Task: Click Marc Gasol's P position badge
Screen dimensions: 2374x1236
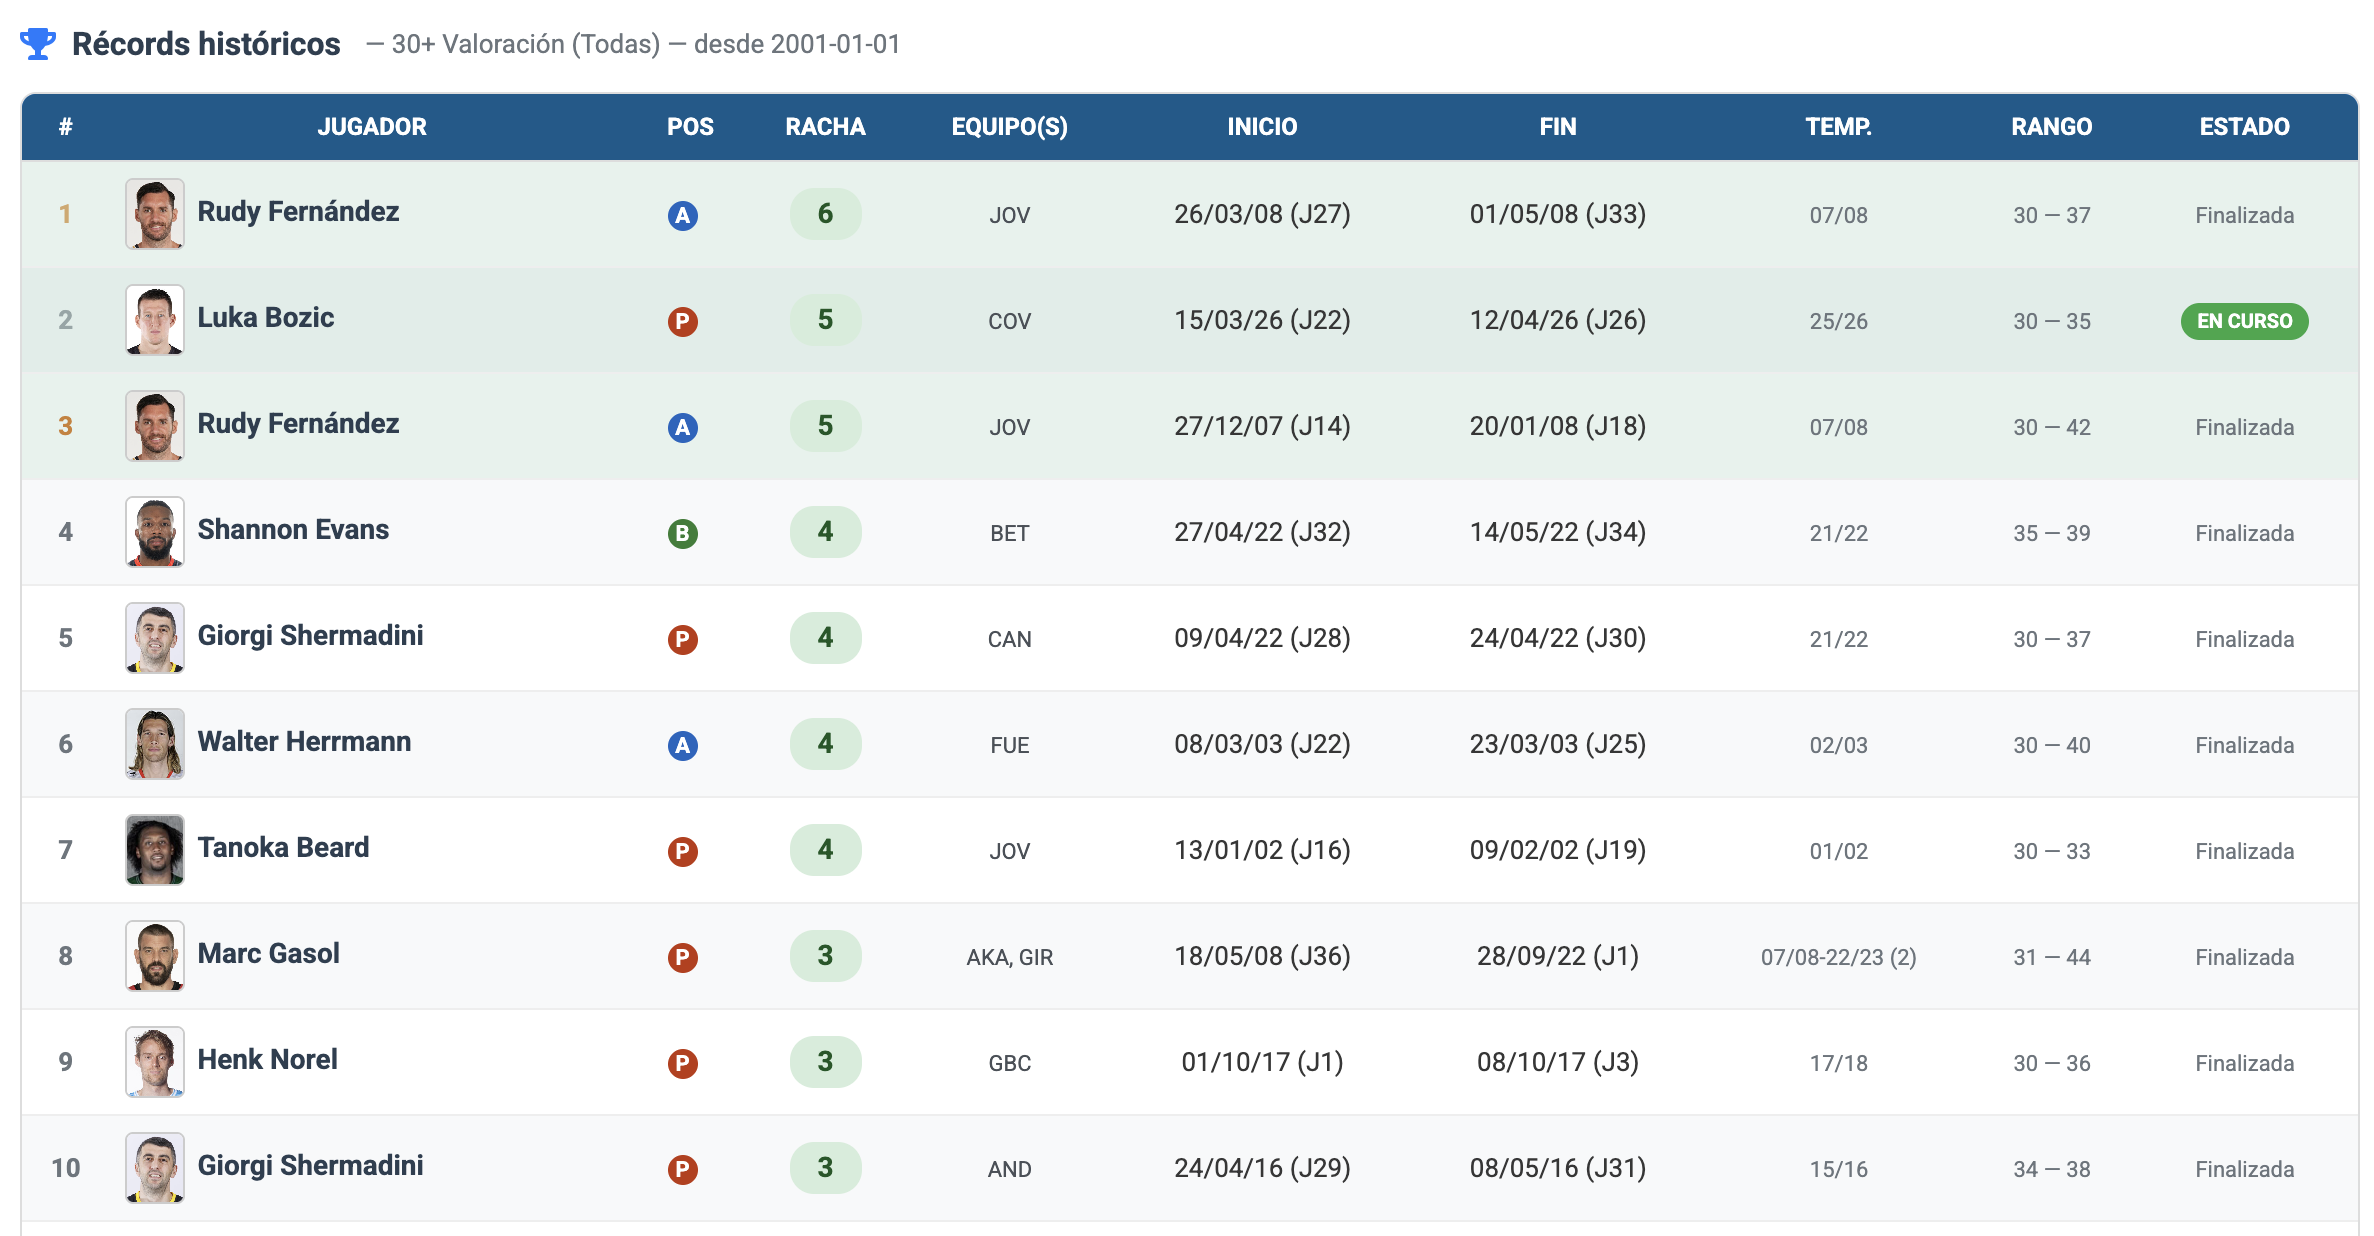Action: 682,957
